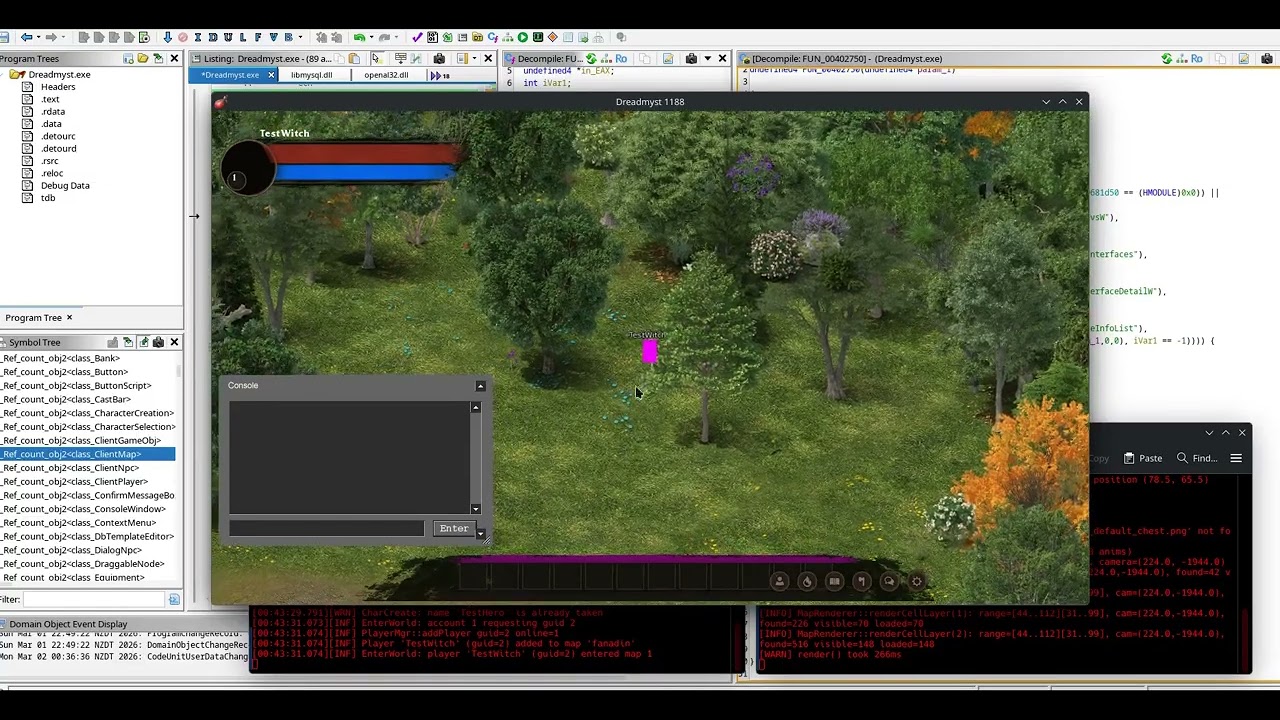Click the green Run script toolbar icon
This screenshot has width=1280, height=720.
tap(522, 38)
